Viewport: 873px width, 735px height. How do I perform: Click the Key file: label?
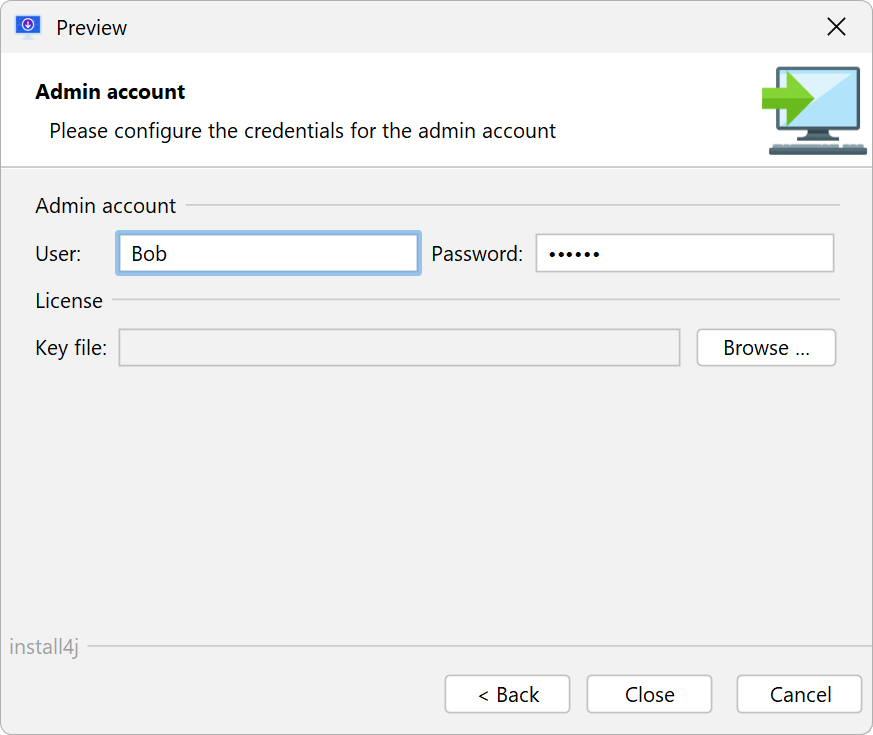pyautogui.click(x=71, y=348)
